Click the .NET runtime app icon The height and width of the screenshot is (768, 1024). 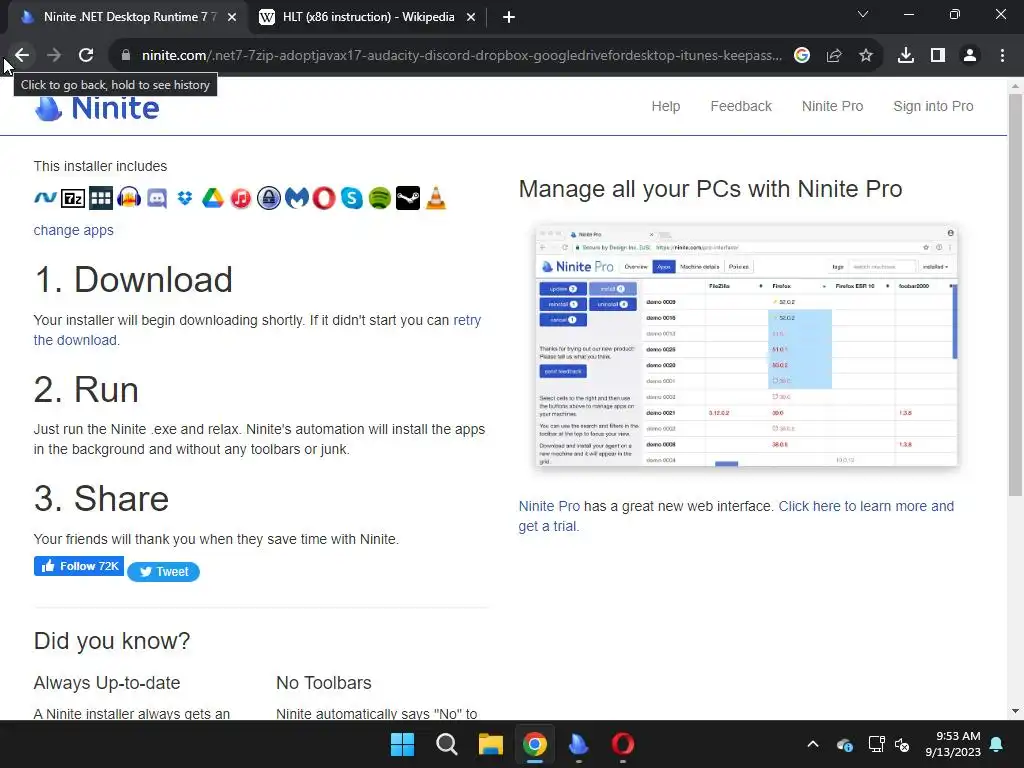[x=45, y=197]
